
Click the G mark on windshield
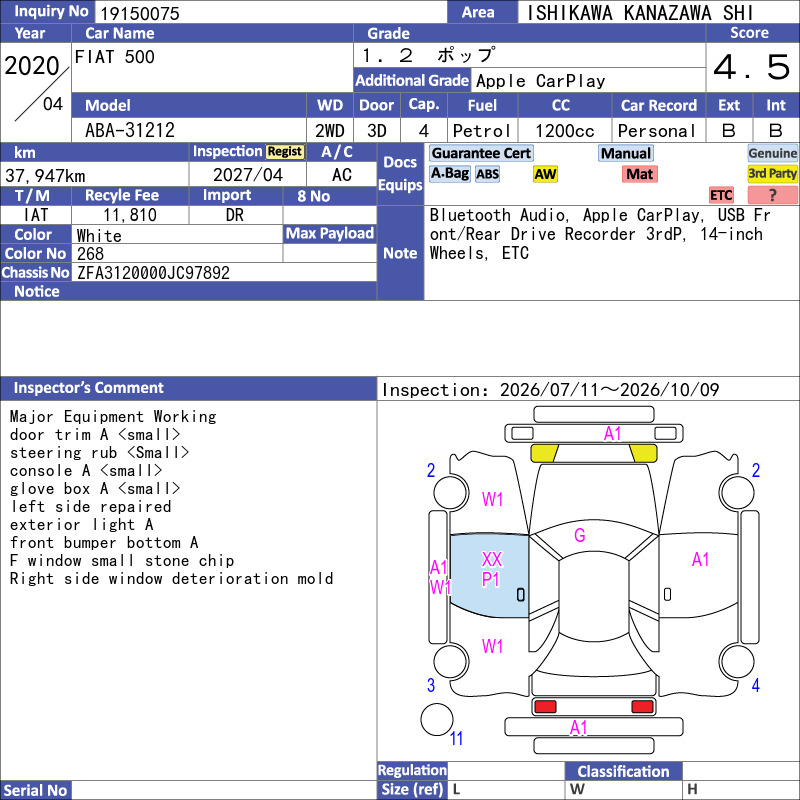click(x=580, y=535)
